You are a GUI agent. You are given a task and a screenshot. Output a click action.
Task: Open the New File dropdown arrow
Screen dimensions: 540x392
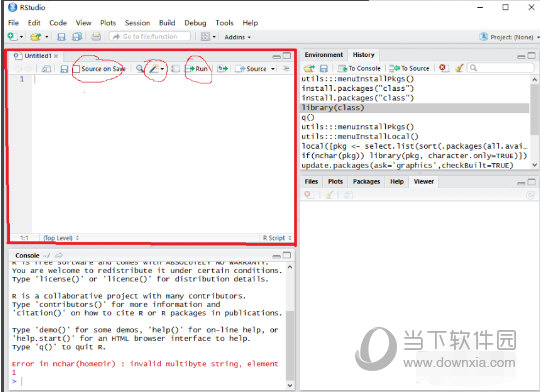tap(21, 37)
